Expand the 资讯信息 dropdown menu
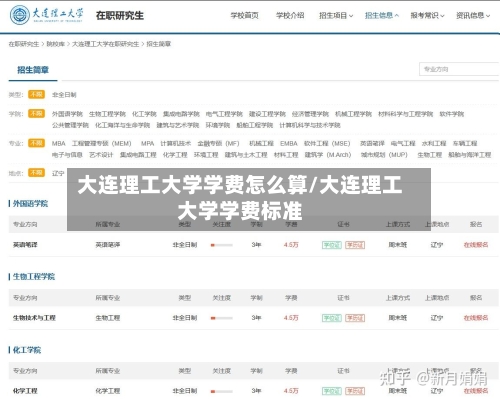 point(473,15)
